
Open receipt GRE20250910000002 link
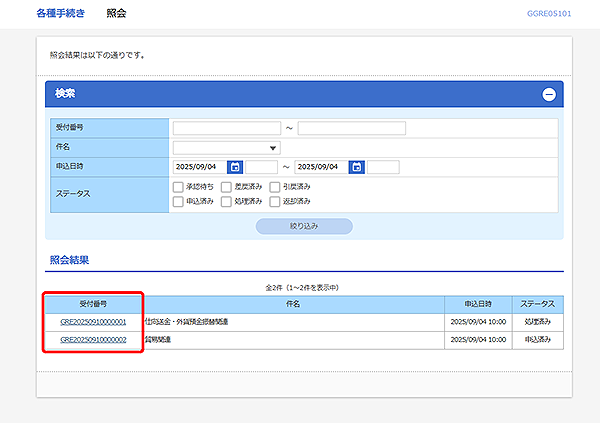[x=93, y=340]
